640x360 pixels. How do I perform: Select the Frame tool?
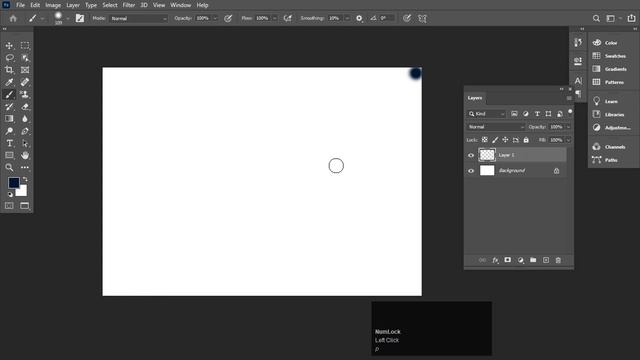[25, 70]
